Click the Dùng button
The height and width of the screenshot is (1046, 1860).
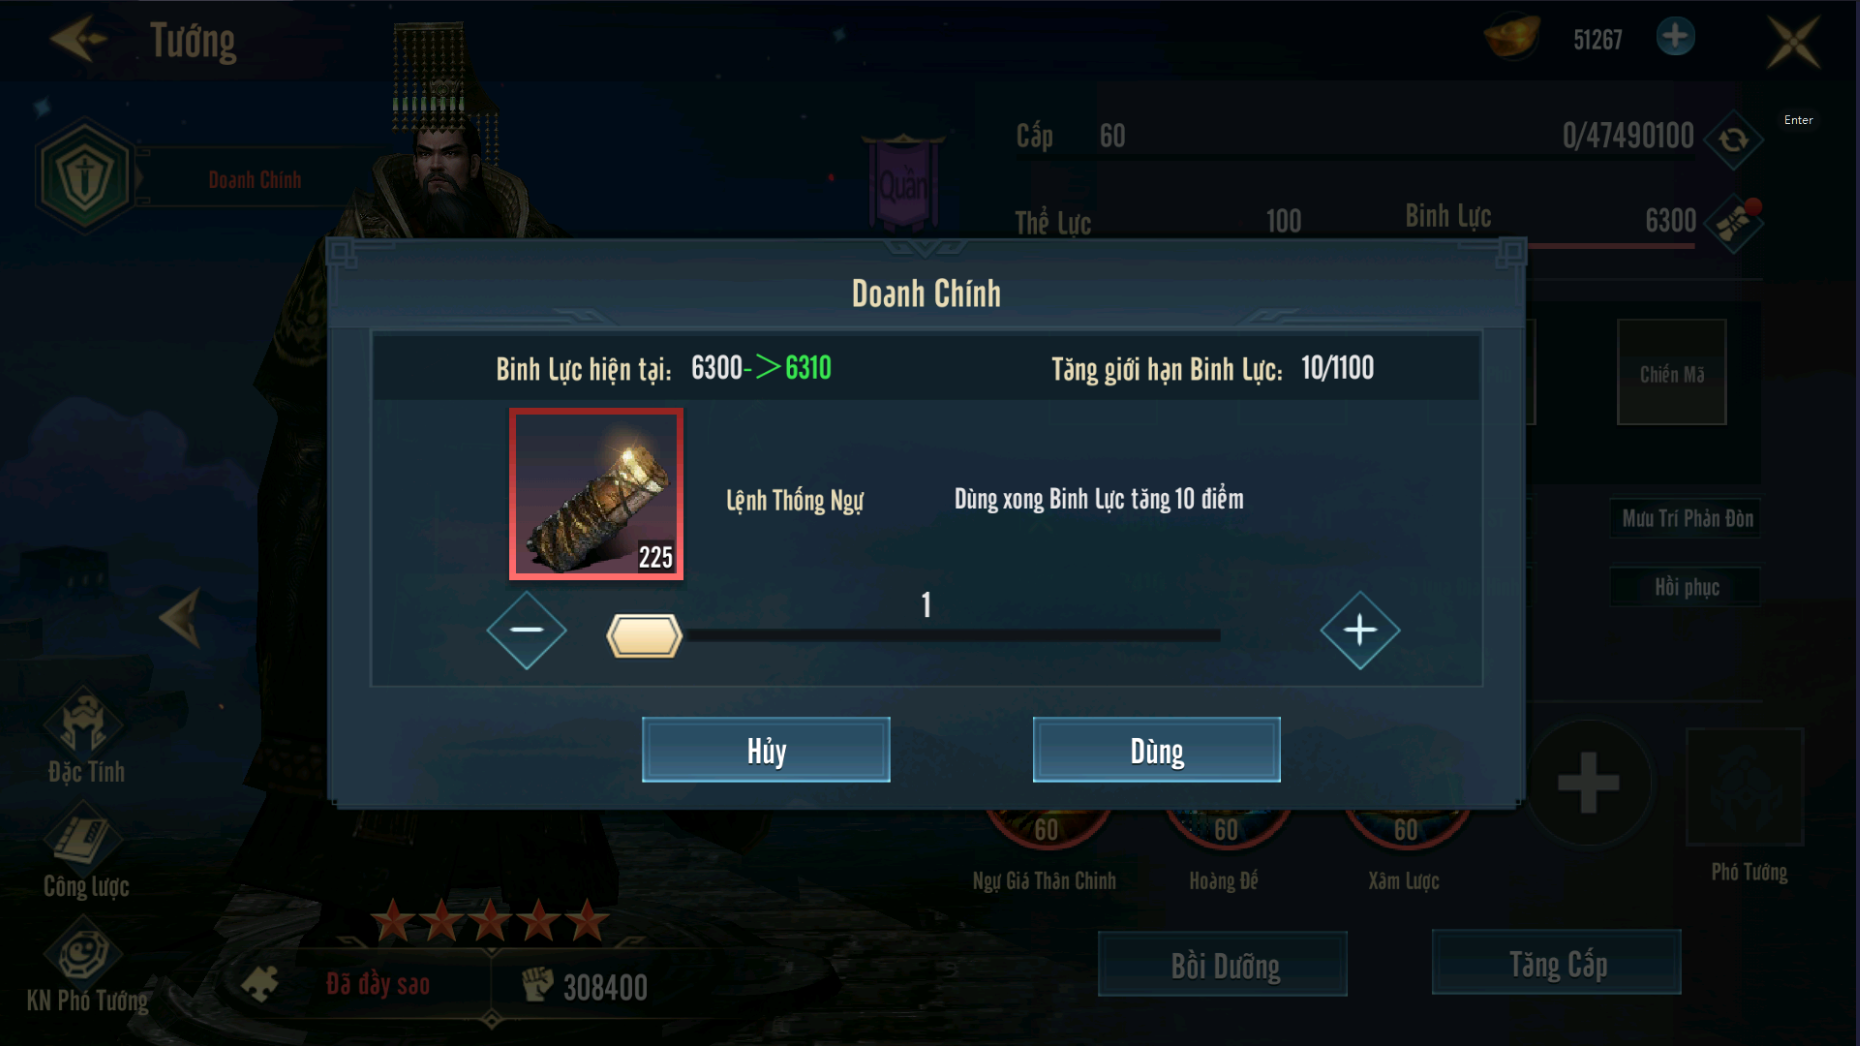pos(1156,750)
